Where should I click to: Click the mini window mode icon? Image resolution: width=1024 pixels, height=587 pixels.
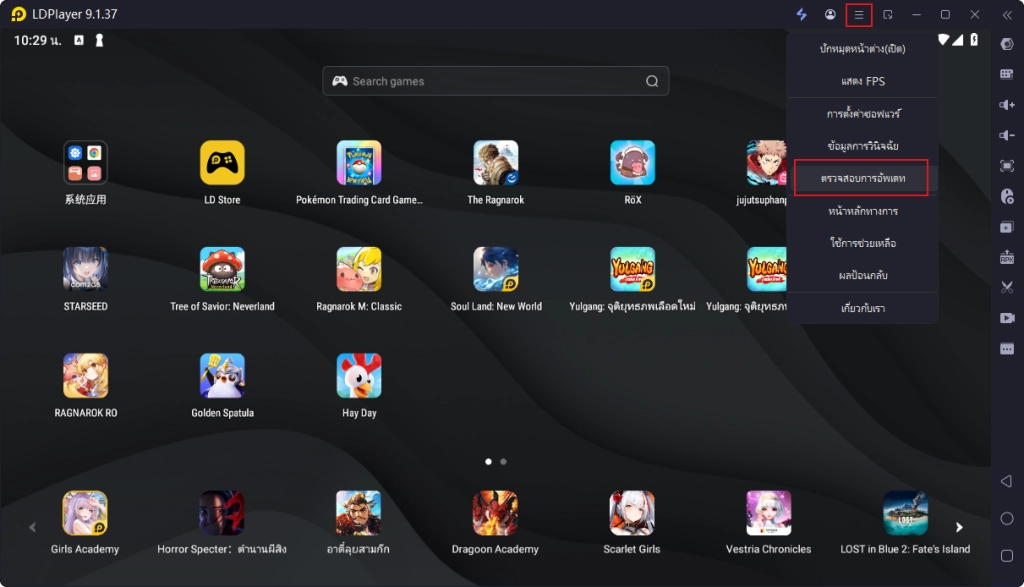888,14
